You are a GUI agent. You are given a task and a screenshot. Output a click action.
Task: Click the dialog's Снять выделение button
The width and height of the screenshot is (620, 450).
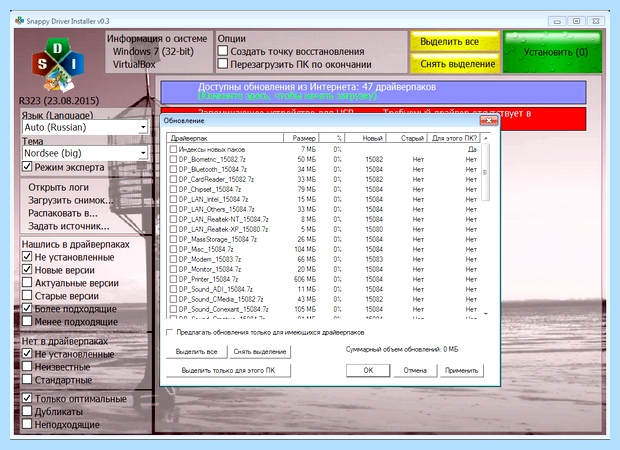(x=260, y=352)
